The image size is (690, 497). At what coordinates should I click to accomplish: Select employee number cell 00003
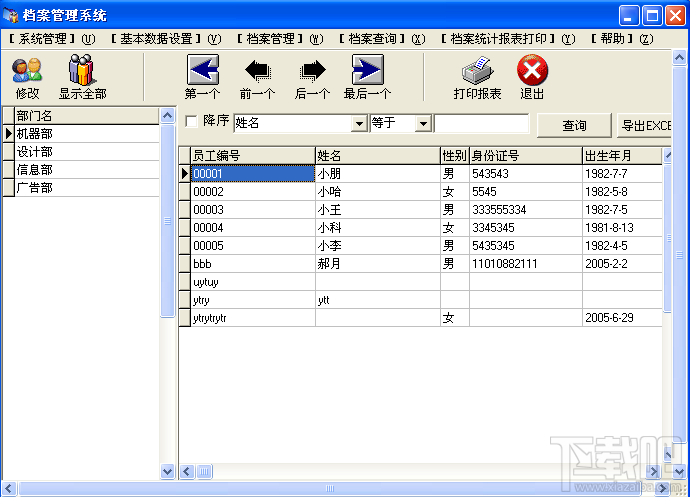coord(253,210)
